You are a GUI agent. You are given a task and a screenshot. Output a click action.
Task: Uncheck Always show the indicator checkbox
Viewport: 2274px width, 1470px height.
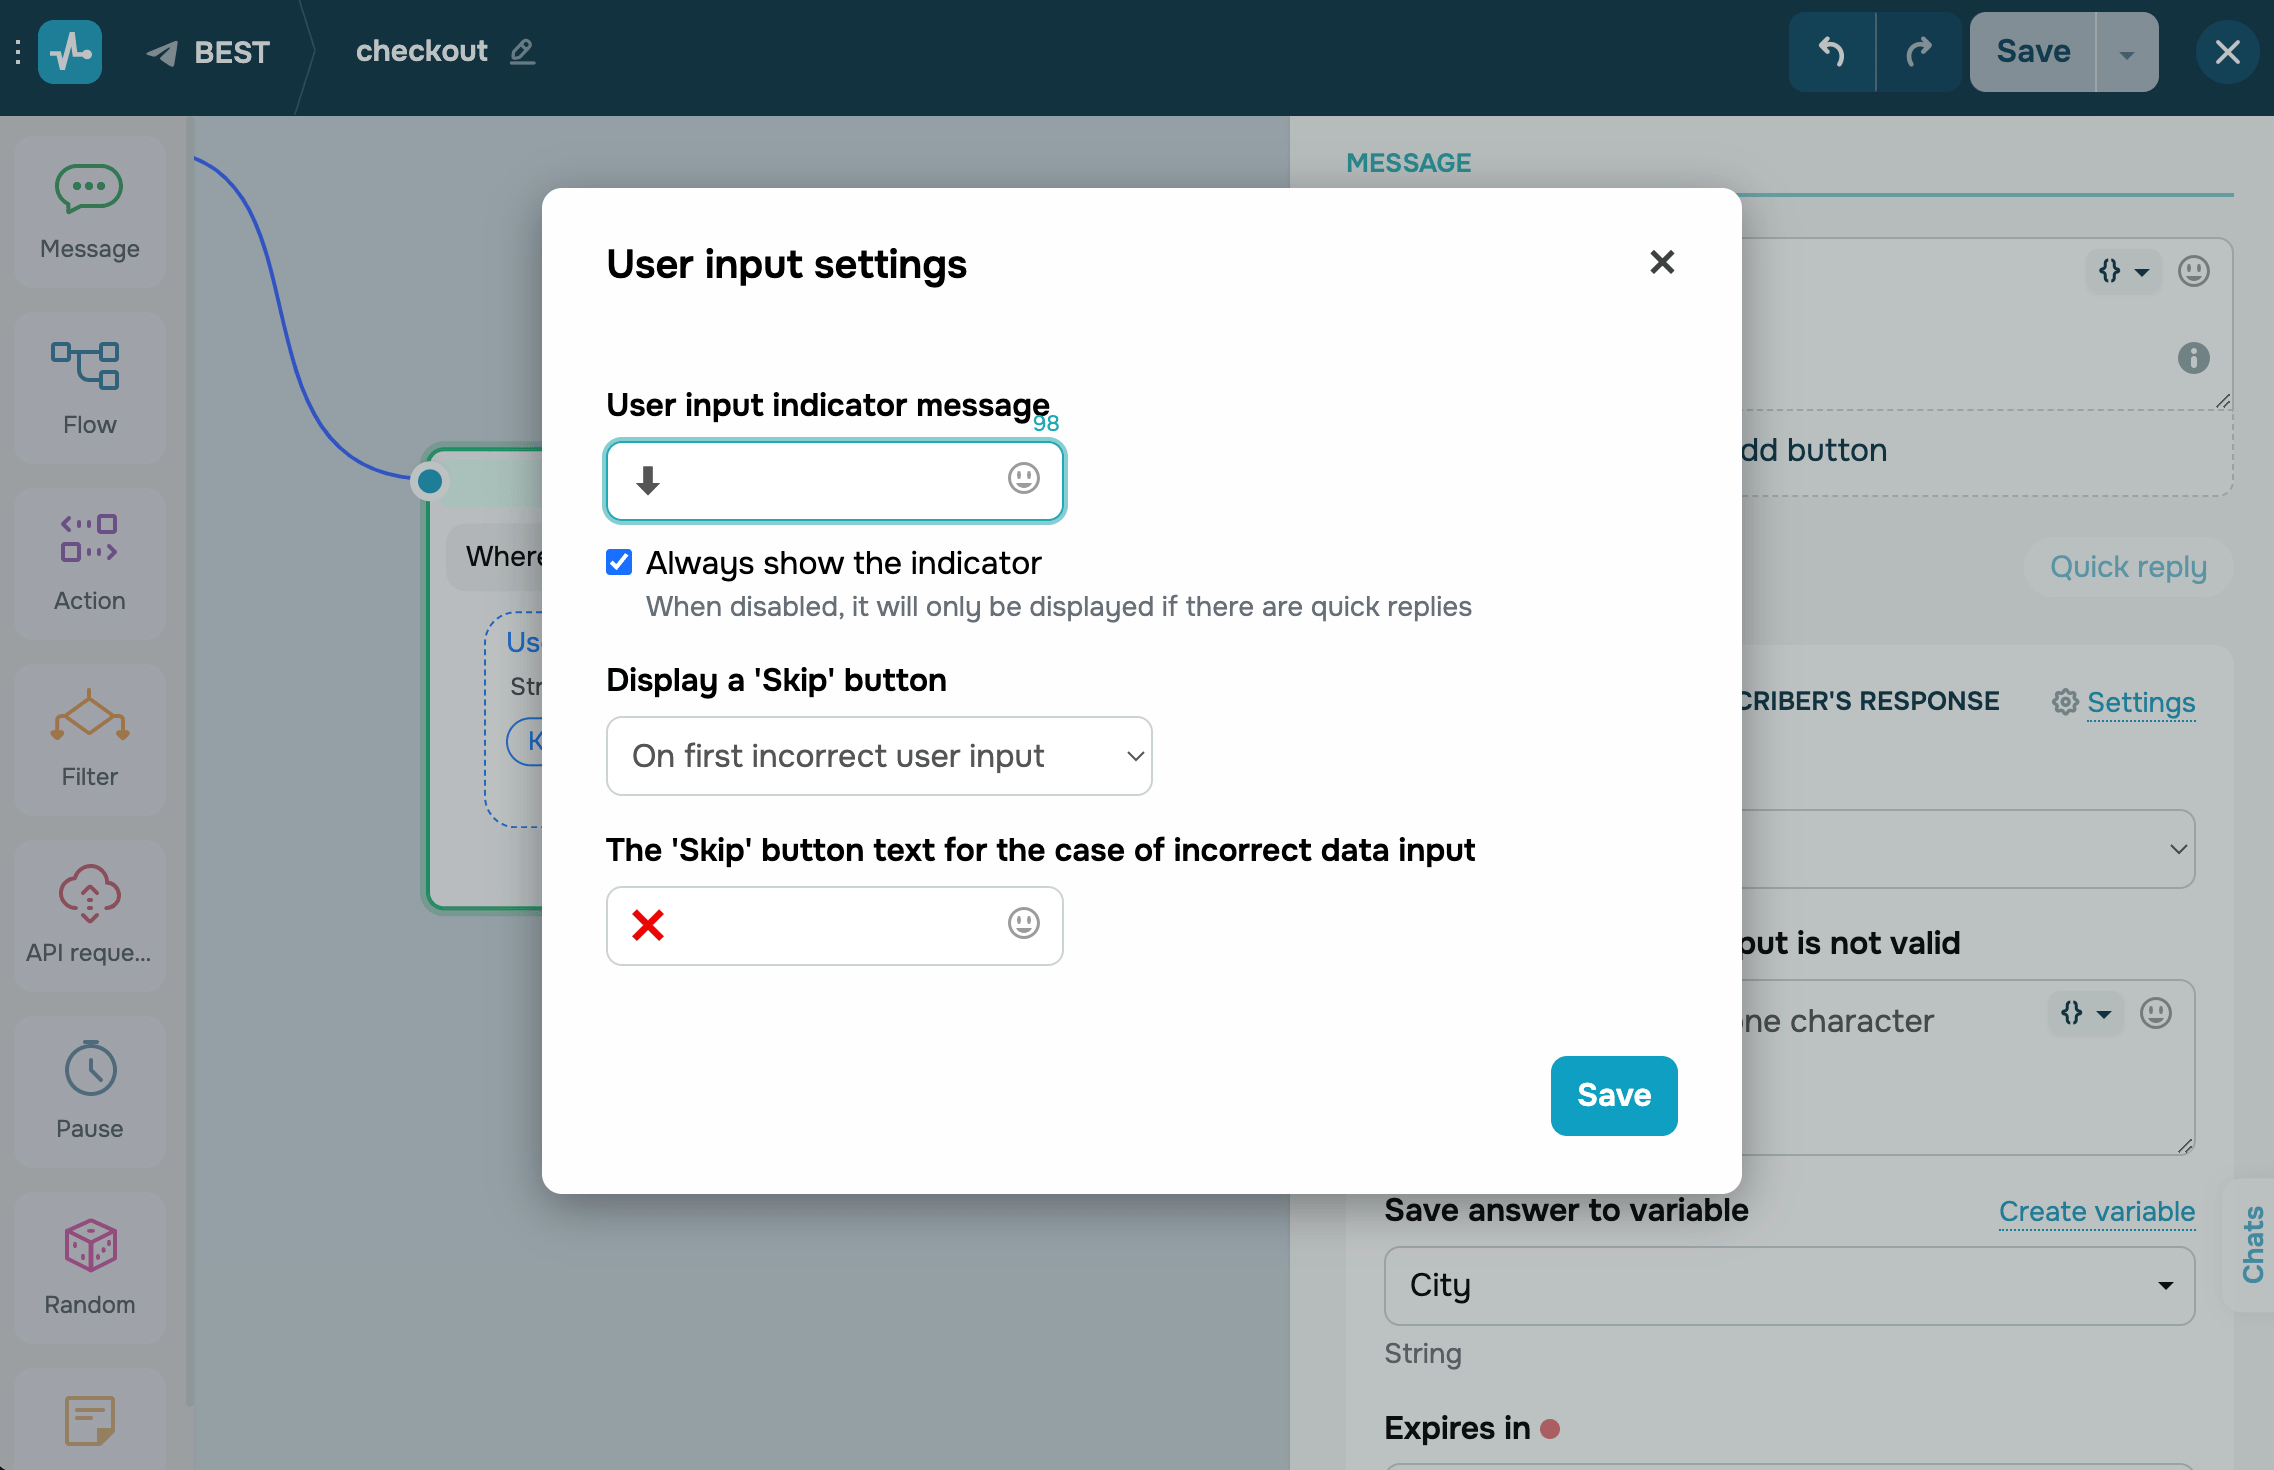tap(619, 562)
